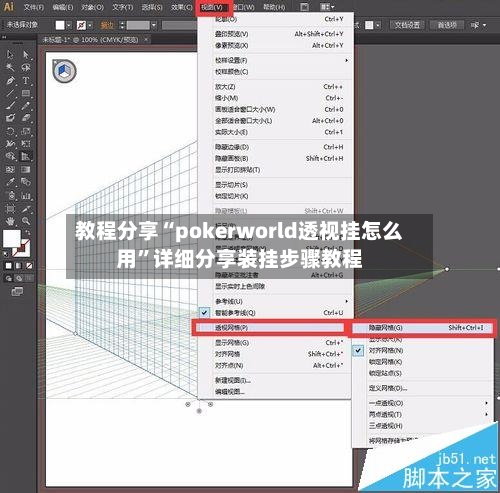Viewport: 500px width, 493px height.
Task: Select the Shape Builder tool
Action: coord(10,156)
